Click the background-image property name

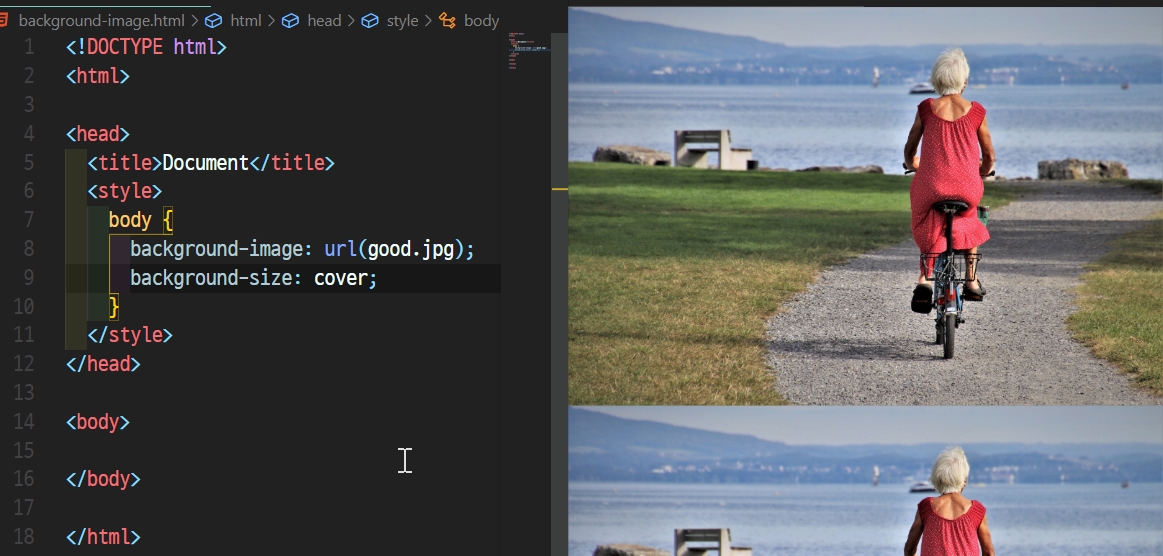coord(217,249)
